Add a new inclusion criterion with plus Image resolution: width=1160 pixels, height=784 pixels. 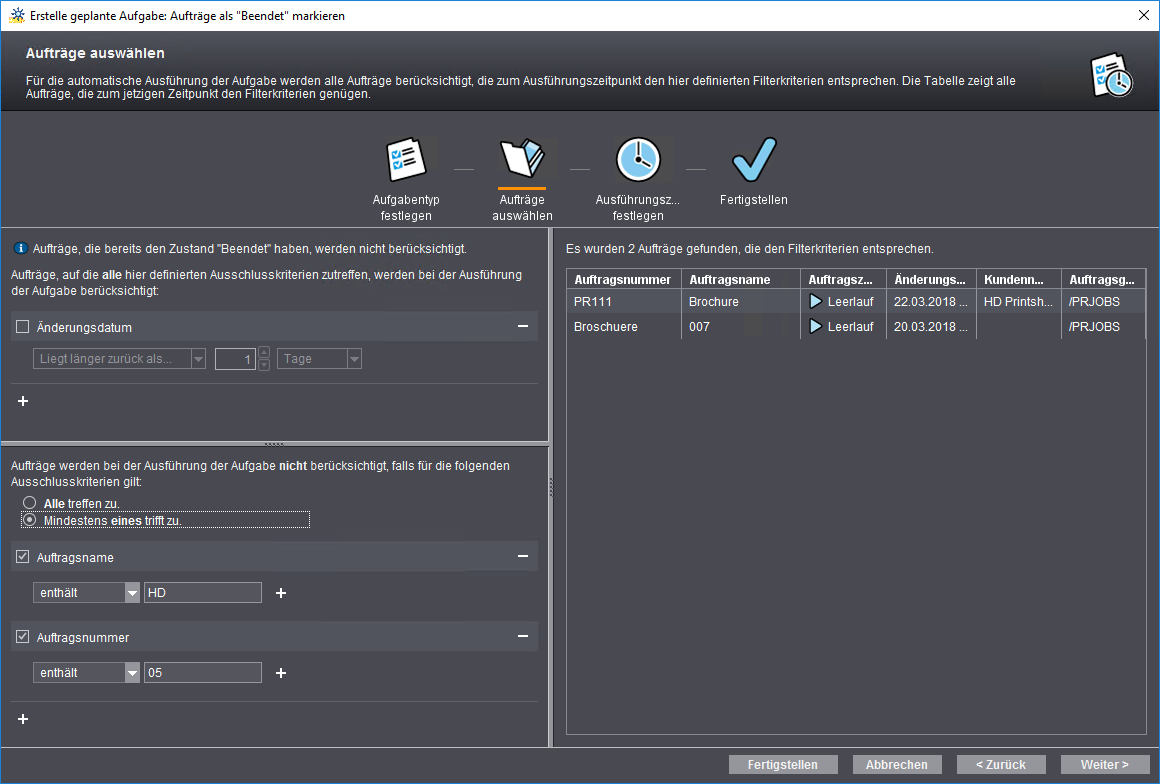(x=23, y=401)
